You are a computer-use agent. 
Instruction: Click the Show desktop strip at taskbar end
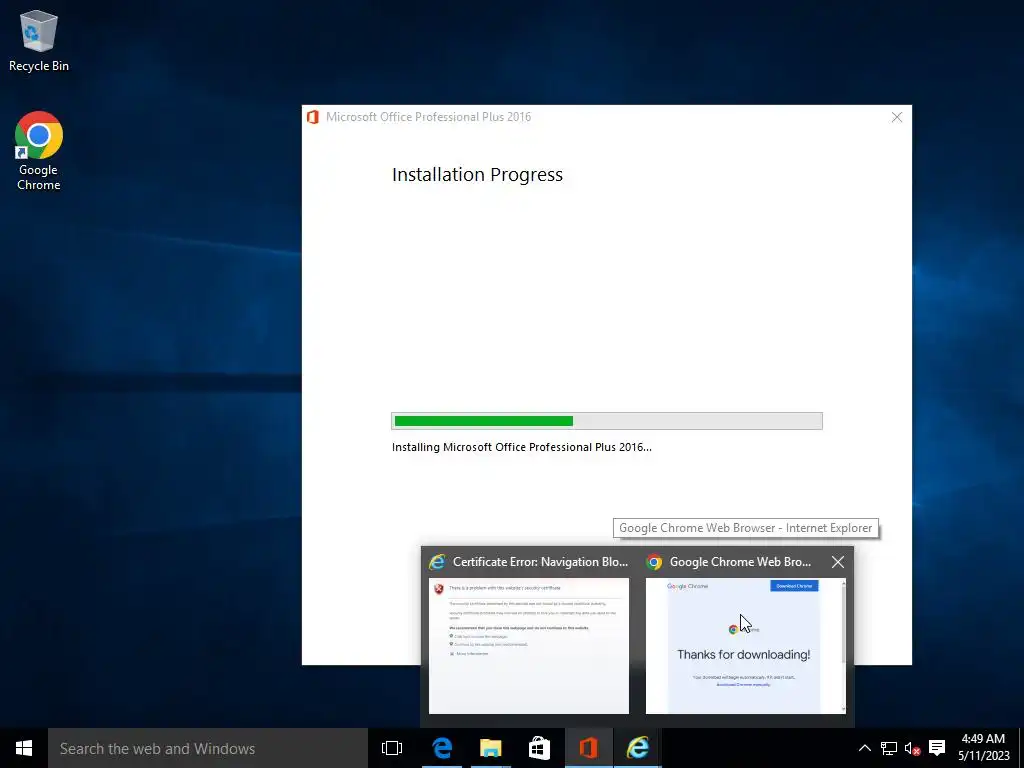point(1021,748)
